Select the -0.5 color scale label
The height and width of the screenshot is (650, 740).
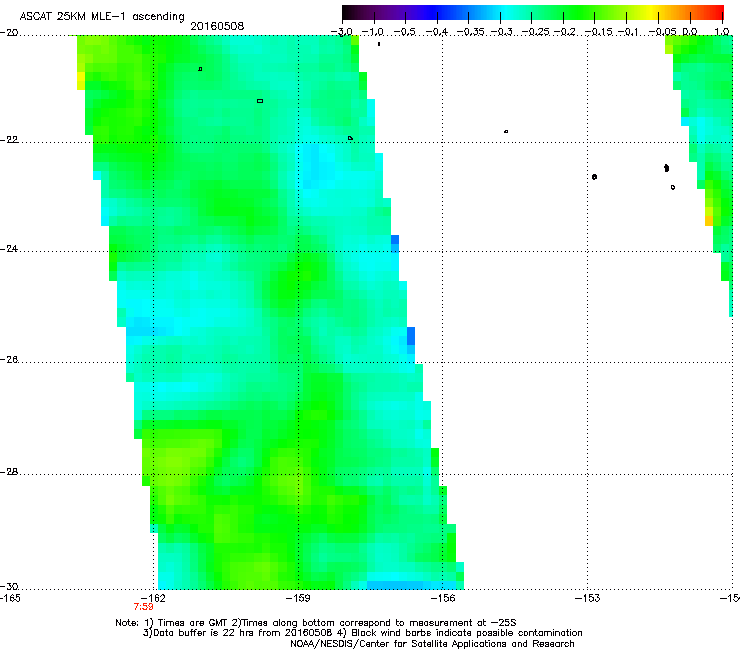(x=404, y=32)
